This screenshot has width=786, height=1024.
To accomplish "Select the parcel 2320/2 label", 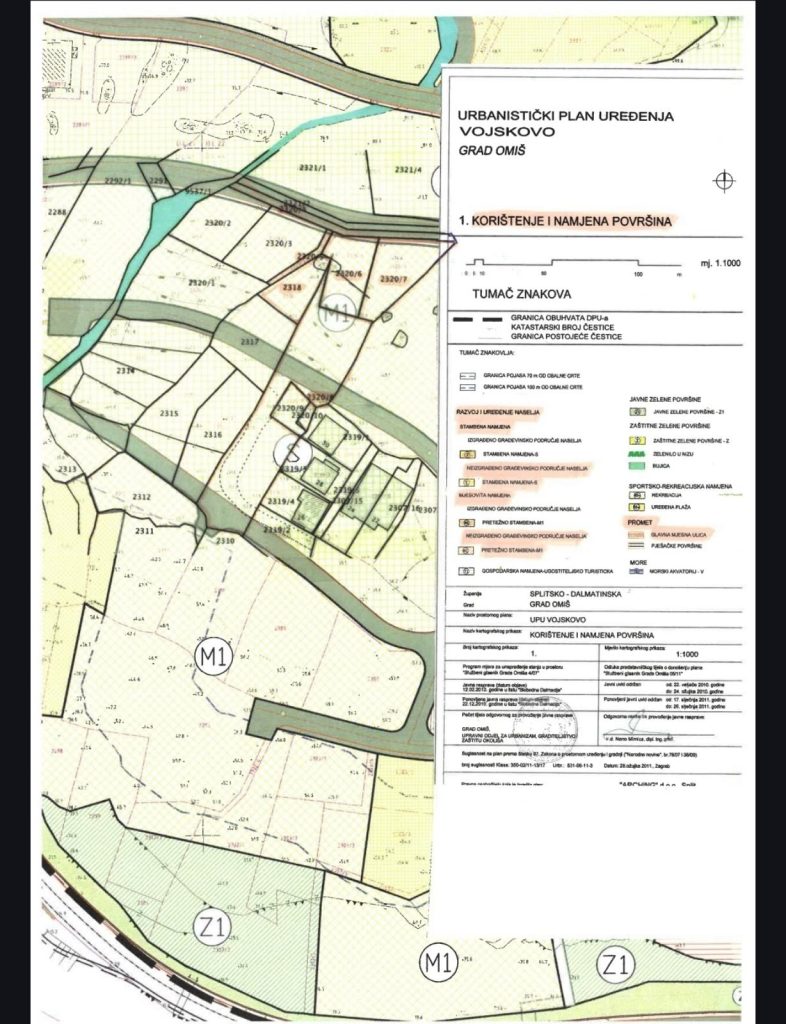I will tap(217, 222).
